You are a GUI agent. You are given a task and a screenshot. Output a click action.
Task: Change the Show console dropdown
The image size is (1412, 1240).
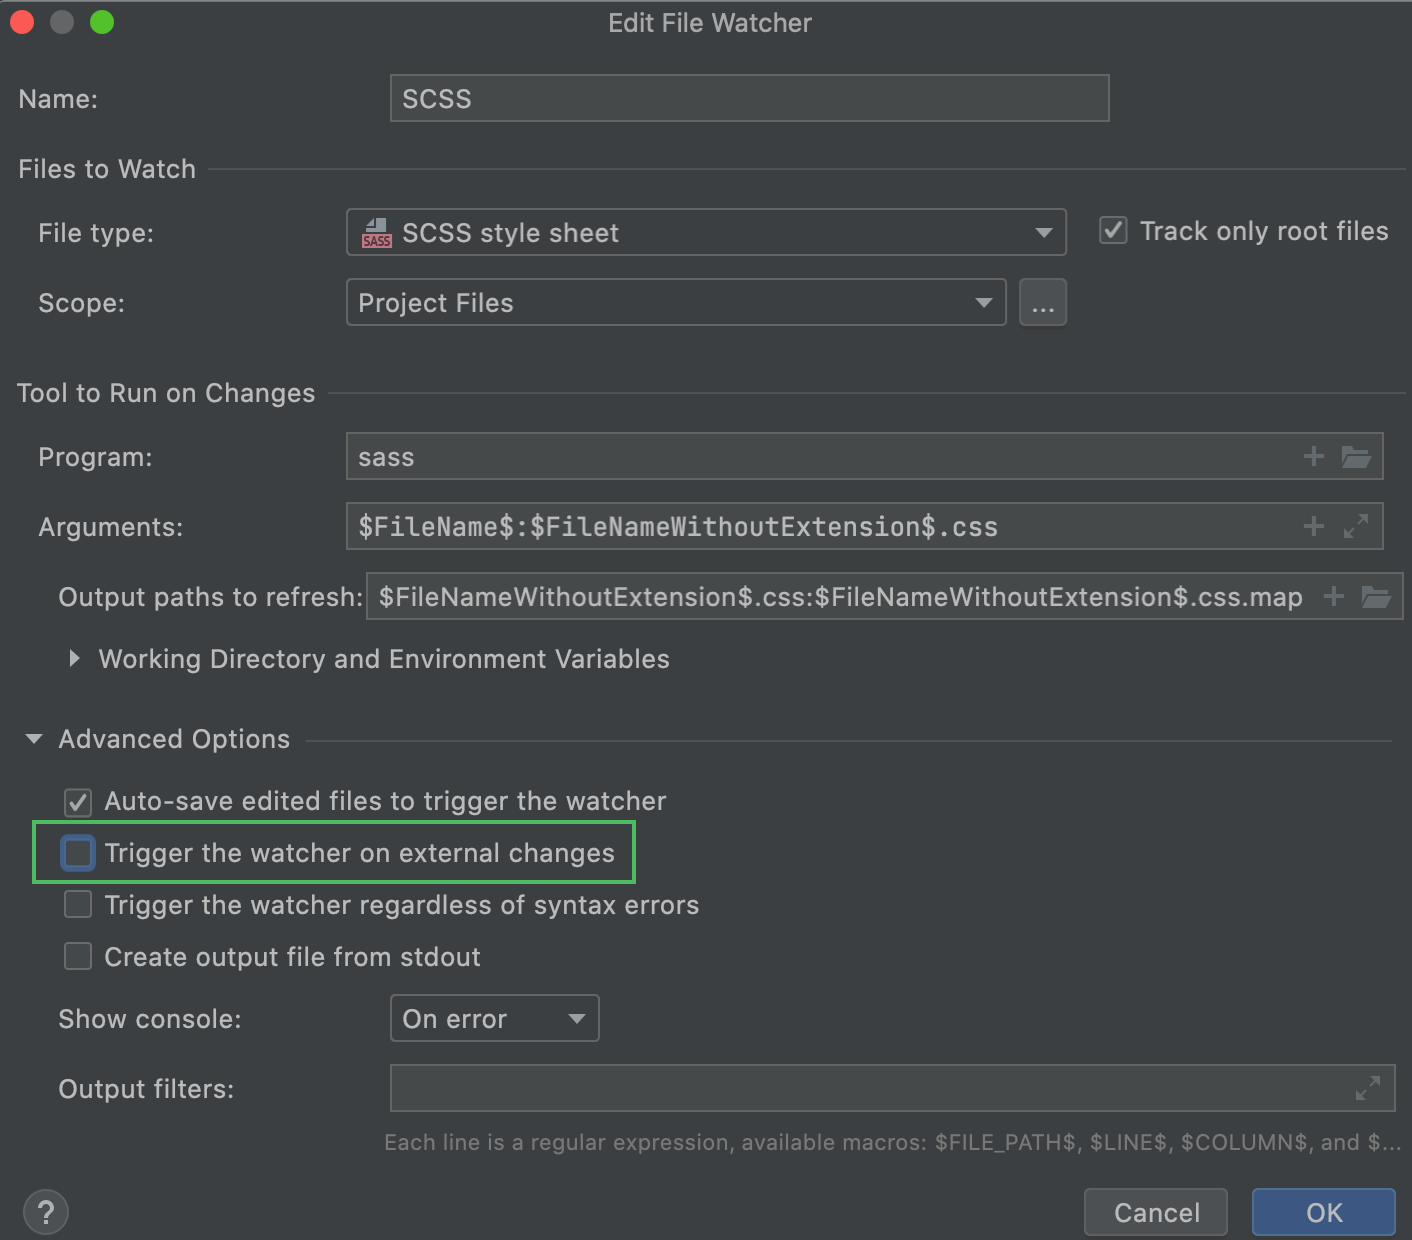(x=494, y=1018)
